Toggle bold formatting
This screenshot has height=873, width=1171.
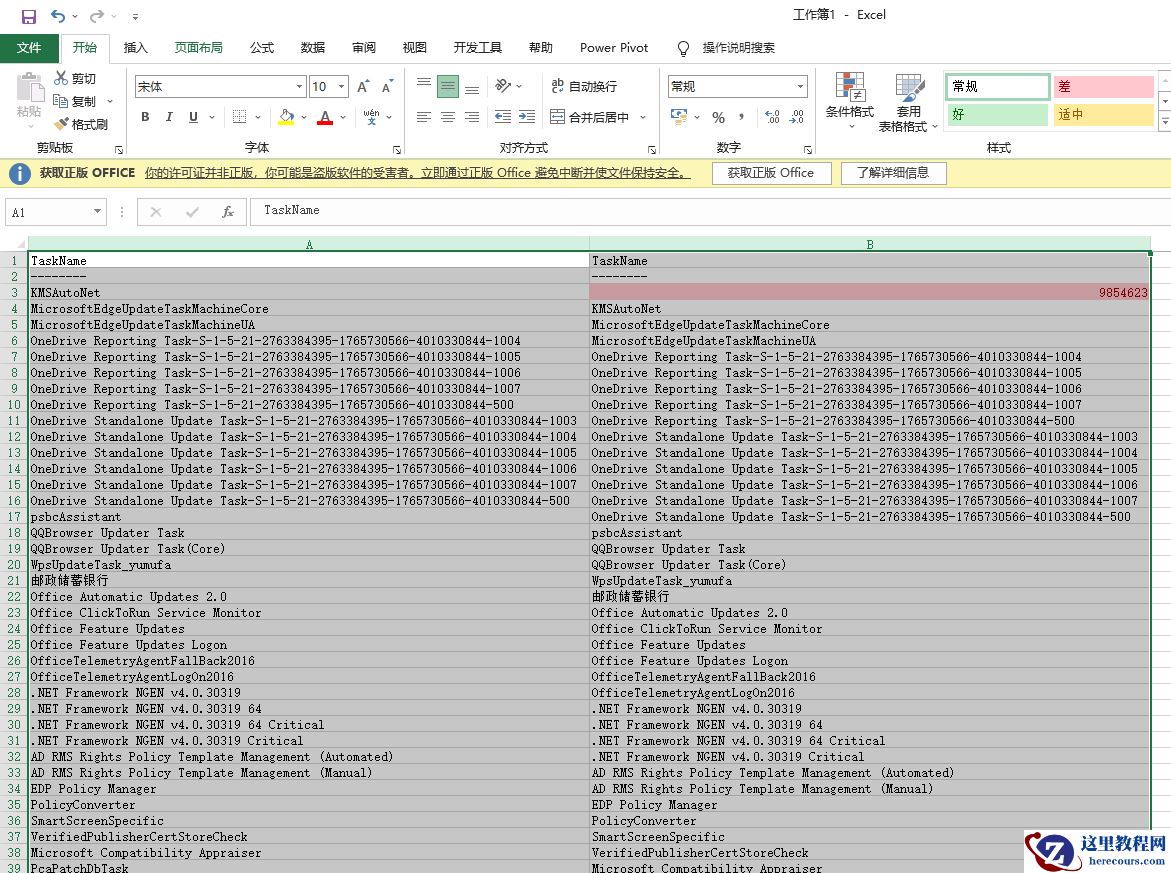tap(145, 117)
